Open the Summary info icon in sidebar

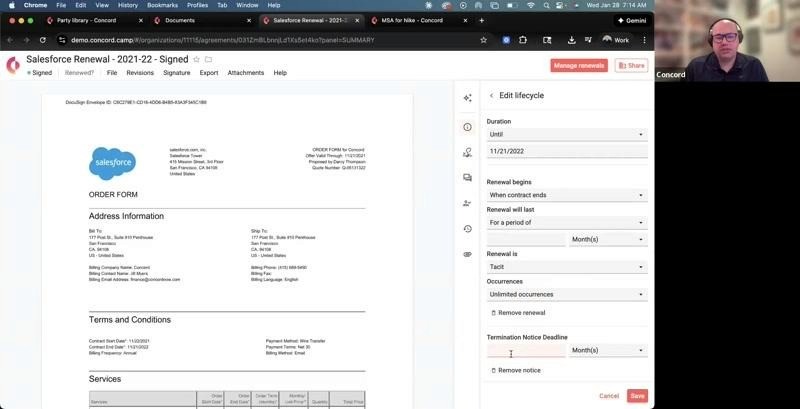[467, 127]
